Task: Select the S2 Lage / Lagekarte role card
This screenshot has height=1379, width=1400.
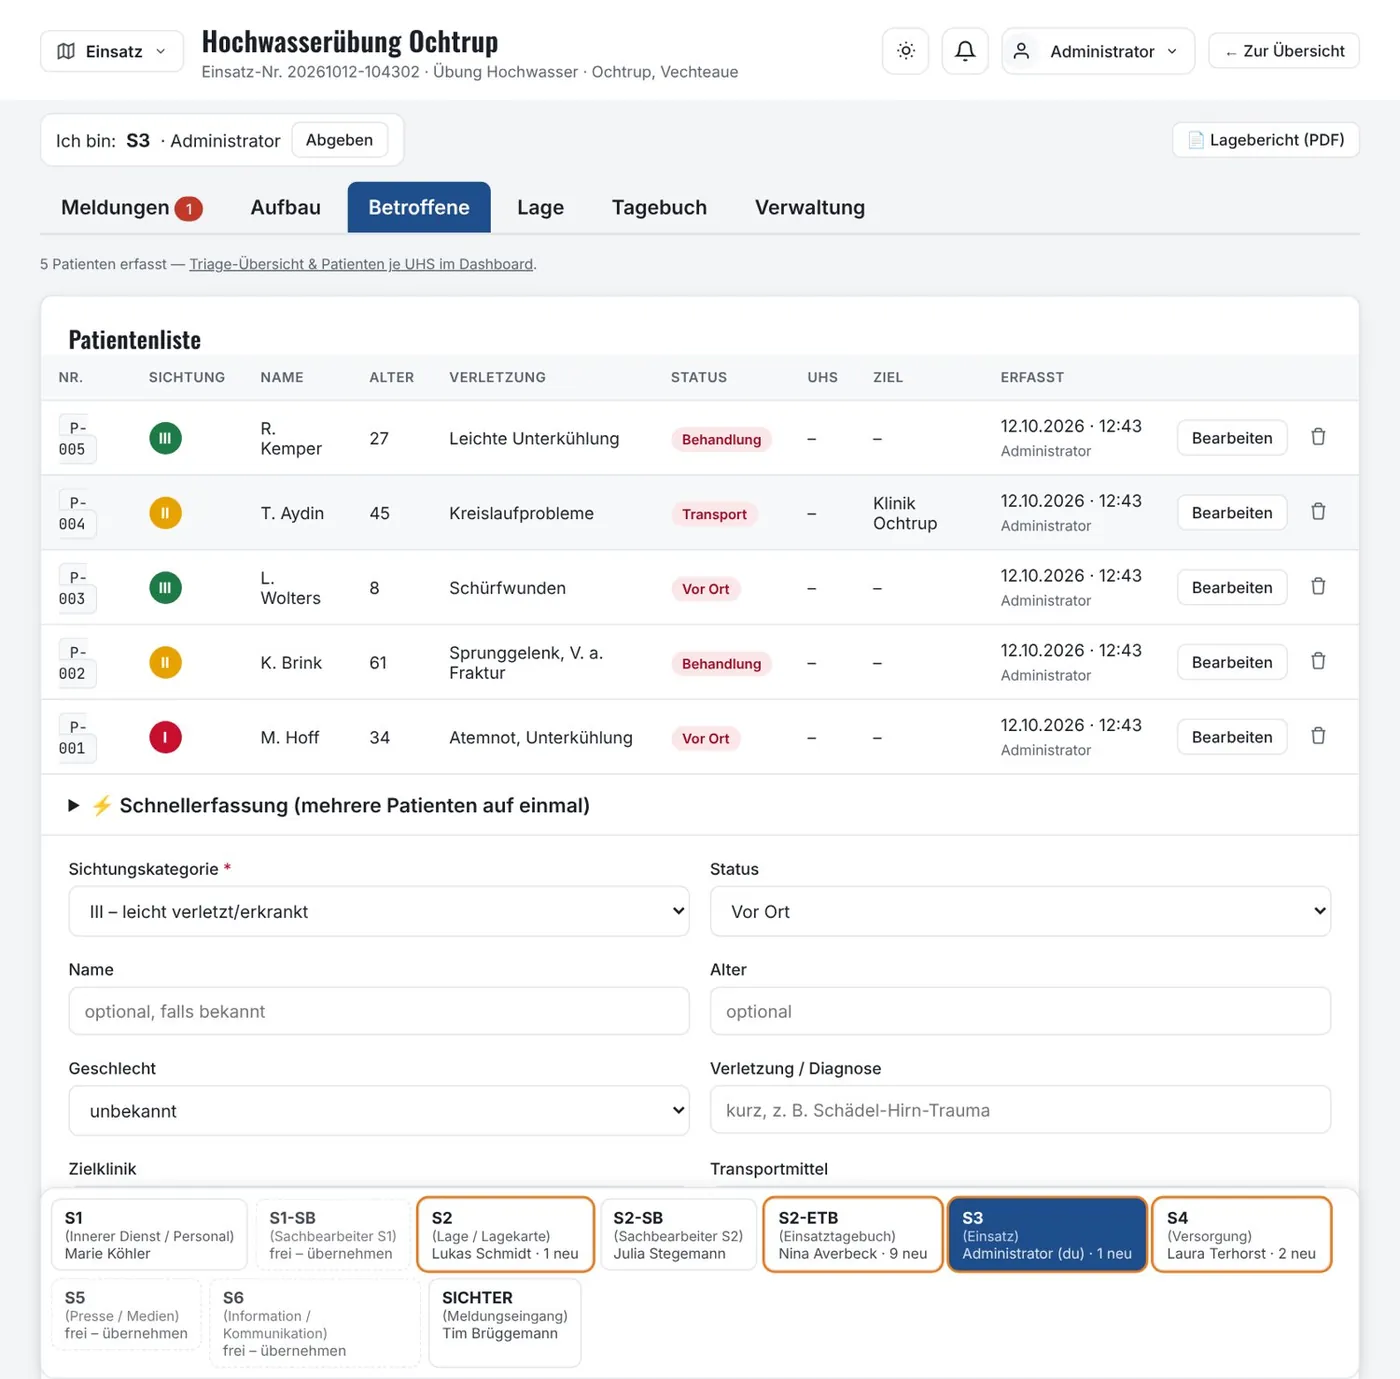Action: pos(505,1235)
